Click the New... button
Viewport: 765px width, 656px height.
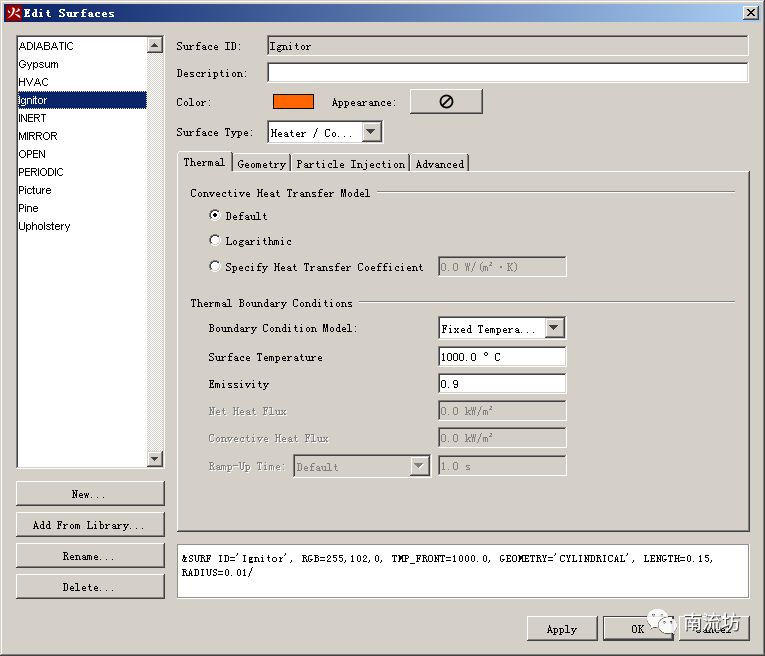[x=89, y=494]
